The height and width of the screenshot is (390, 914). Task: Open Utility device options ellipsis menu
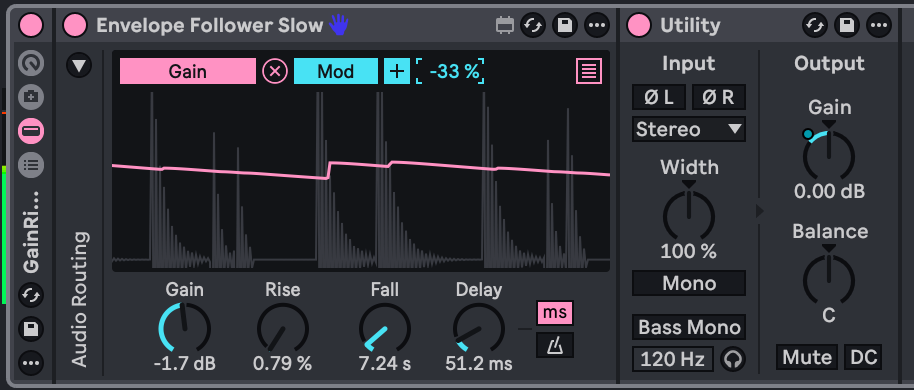pyautogui.click(x=878, y=26)
